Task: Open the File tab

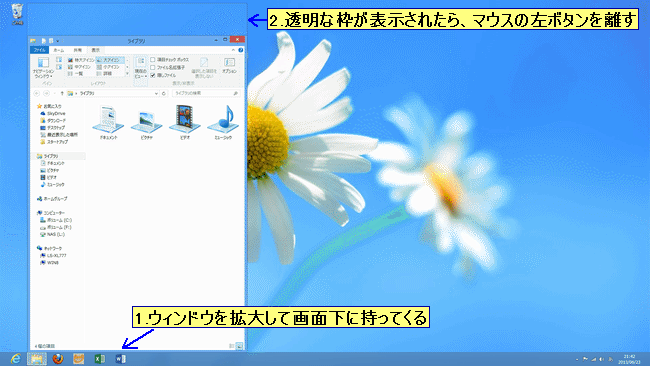Action: pyautogui.click(x=39, y=50)
